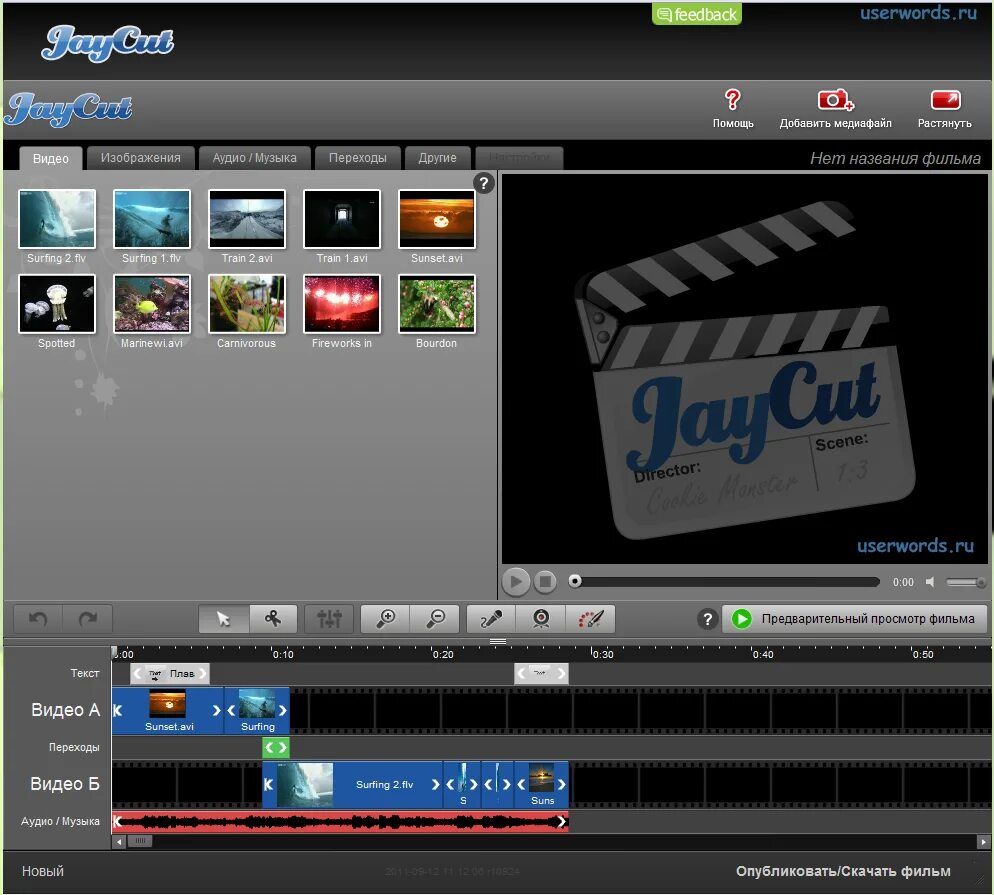Image resolution: width=994 pixels, height=895 pixels.
Task: Click the Нет названия фильма title
Action: tap(895, 158)
